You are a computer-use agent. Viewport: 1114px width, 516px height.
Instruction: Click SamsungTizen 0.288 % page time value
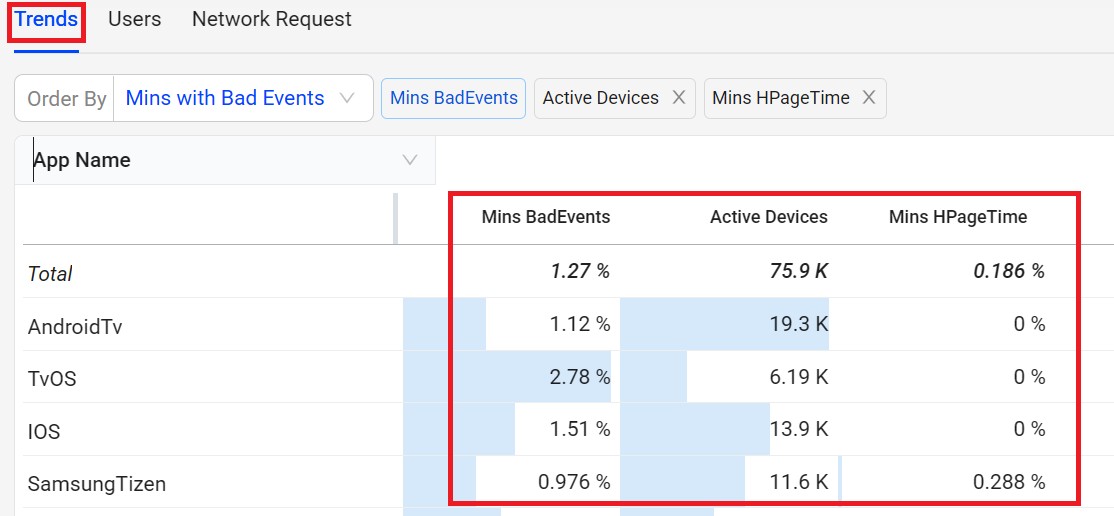click(x=1008, y=482)
